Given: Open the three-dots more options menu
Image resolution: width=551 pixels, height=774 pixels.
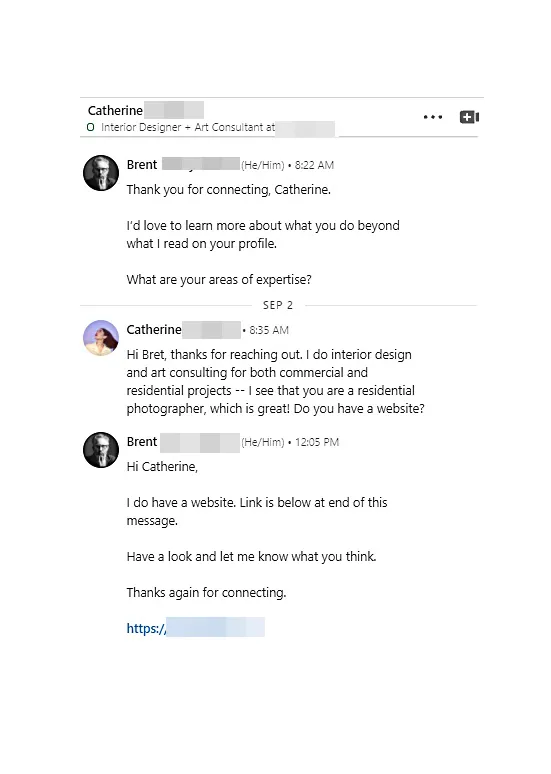Looking at the screenshot, I should click(433, 117).
